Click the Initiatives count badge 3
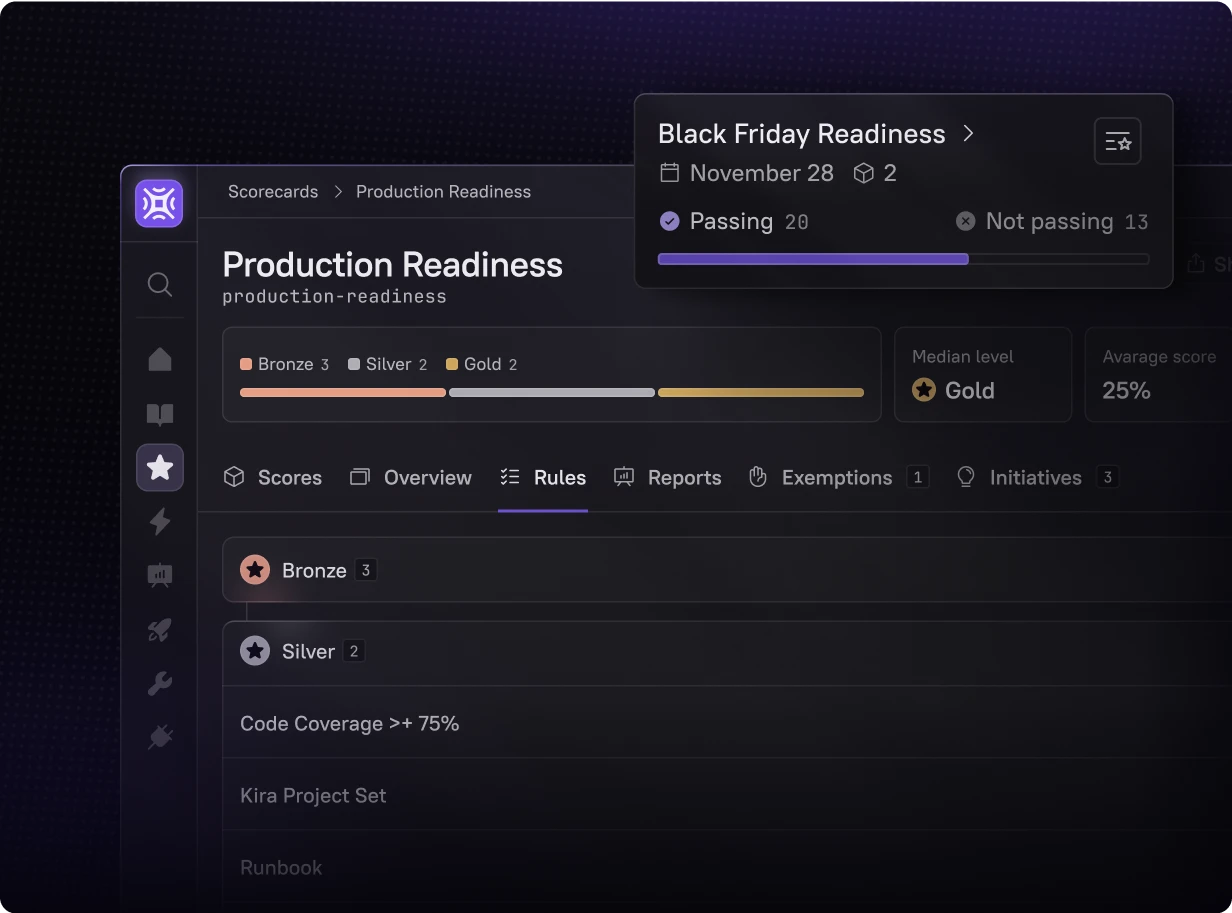 (1107, 478)
